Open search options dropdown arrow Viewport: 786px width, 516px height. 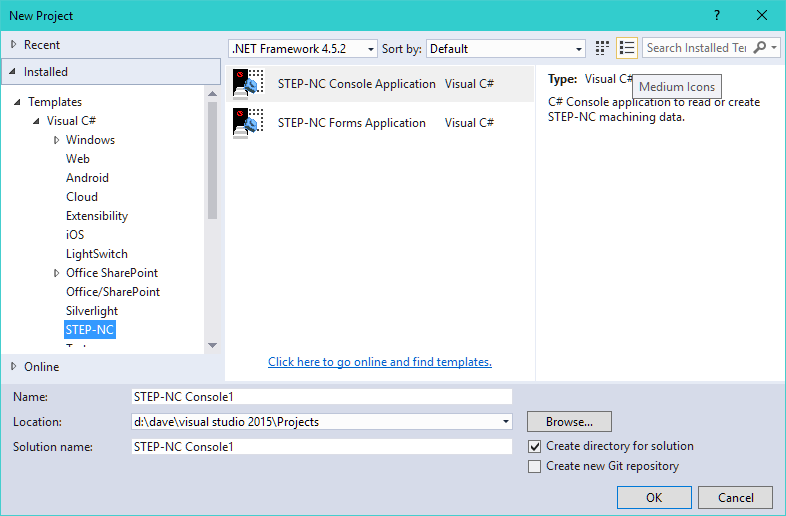(774, 48)
